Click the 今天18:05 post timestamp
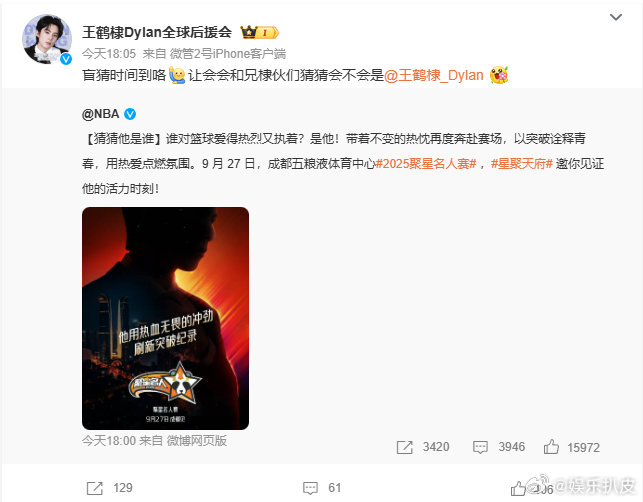 click(x=109, y=53)
